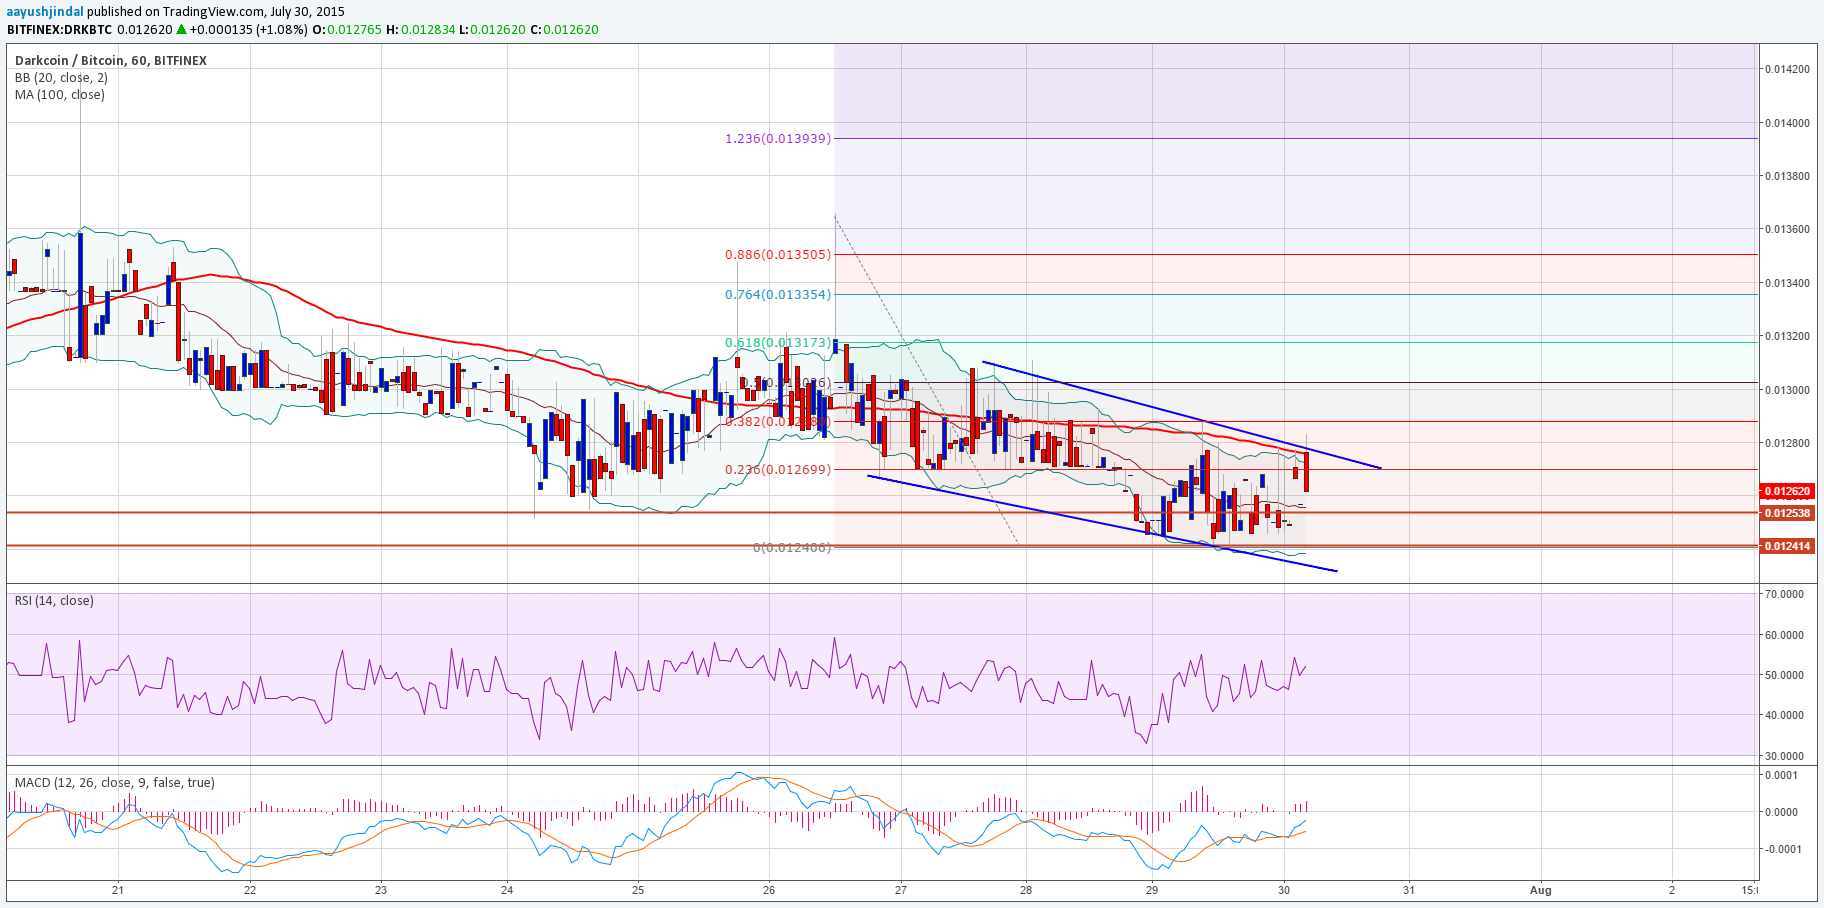The width and height of the screenshot is (1824, 908).
Task: Open the RSI (14, close) indicator label
Action: point(54,600)
